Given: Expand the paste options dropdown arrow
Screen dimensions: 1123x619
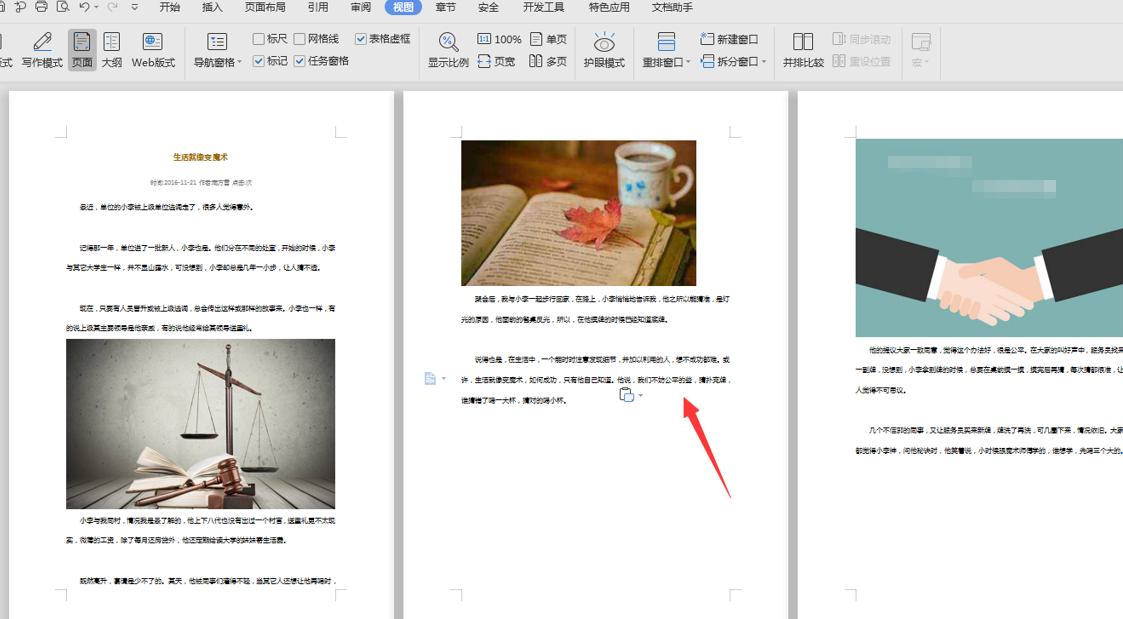Looking at the screenshot, I should (640, 395).
